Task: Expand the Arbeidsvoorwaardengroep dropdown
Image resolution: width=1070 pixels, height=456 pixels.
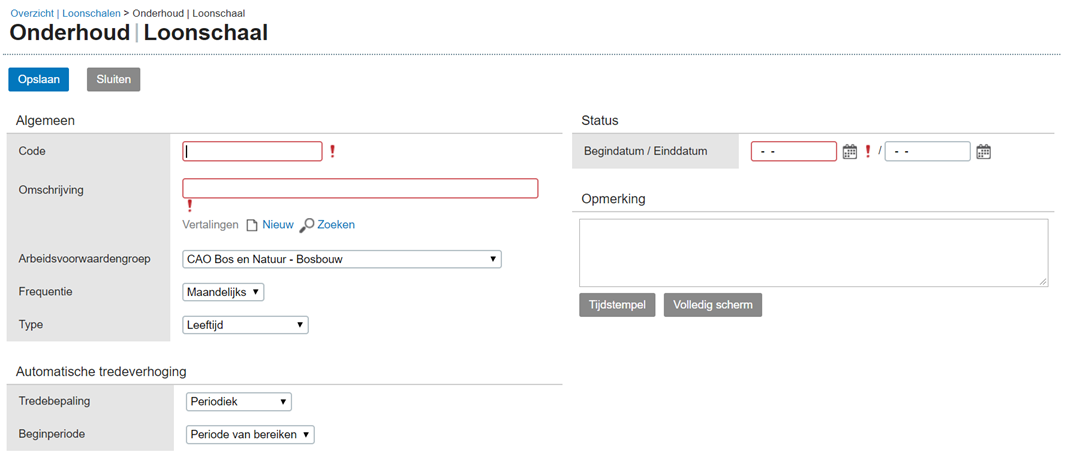Action: [342, 259]
